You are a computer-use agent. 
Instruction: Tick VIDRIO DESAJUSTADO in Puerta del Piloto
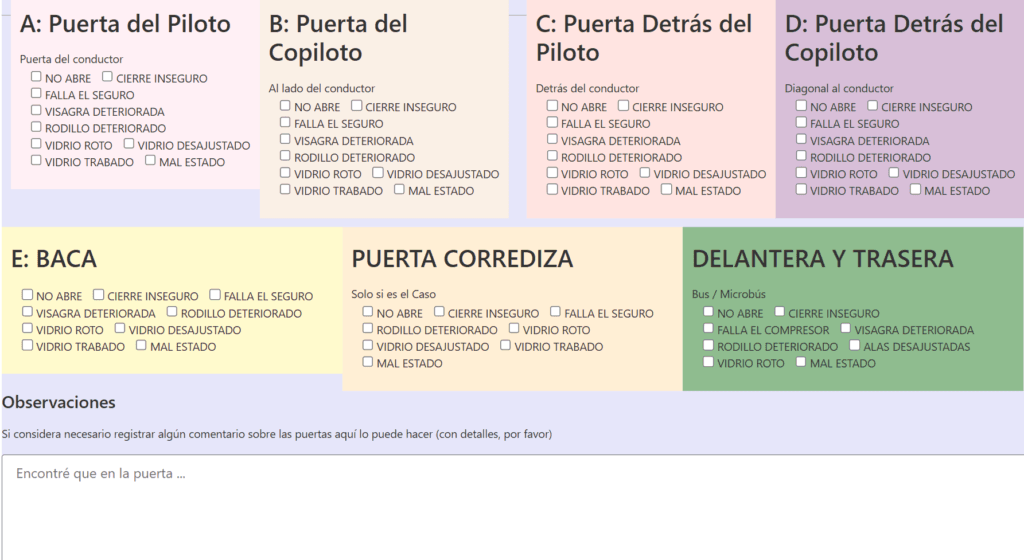click(x=129, y=144)
